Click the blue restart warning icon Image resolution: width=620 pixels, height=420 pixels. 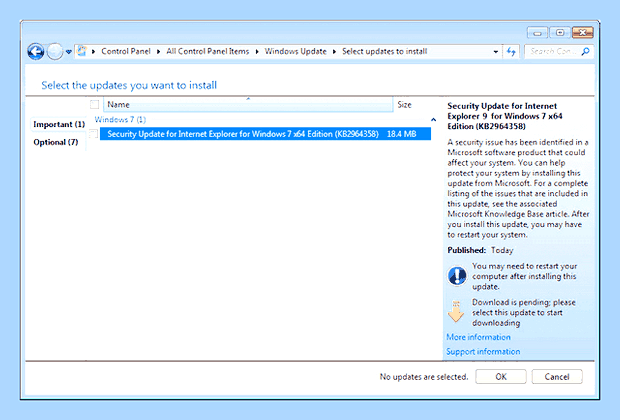(x=457, y=276)
